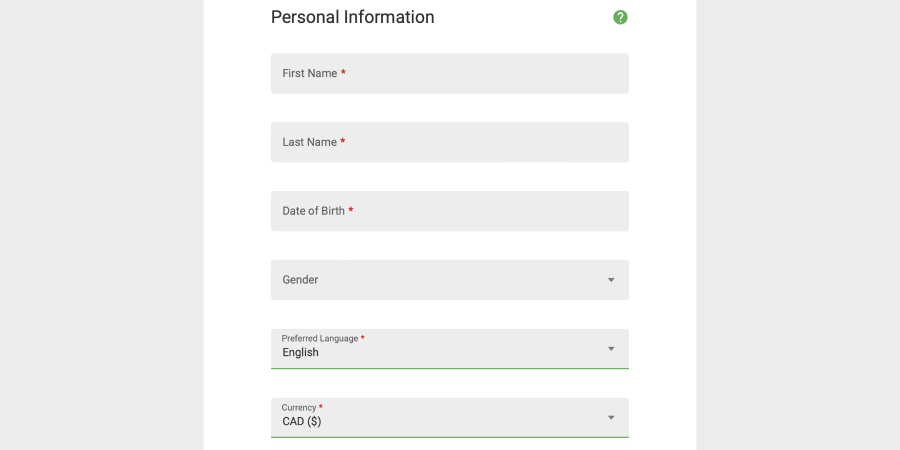This screenshot has height=450, width=900.
Task: Click the Personal Information heading
Action: click(x=352, y=17)
